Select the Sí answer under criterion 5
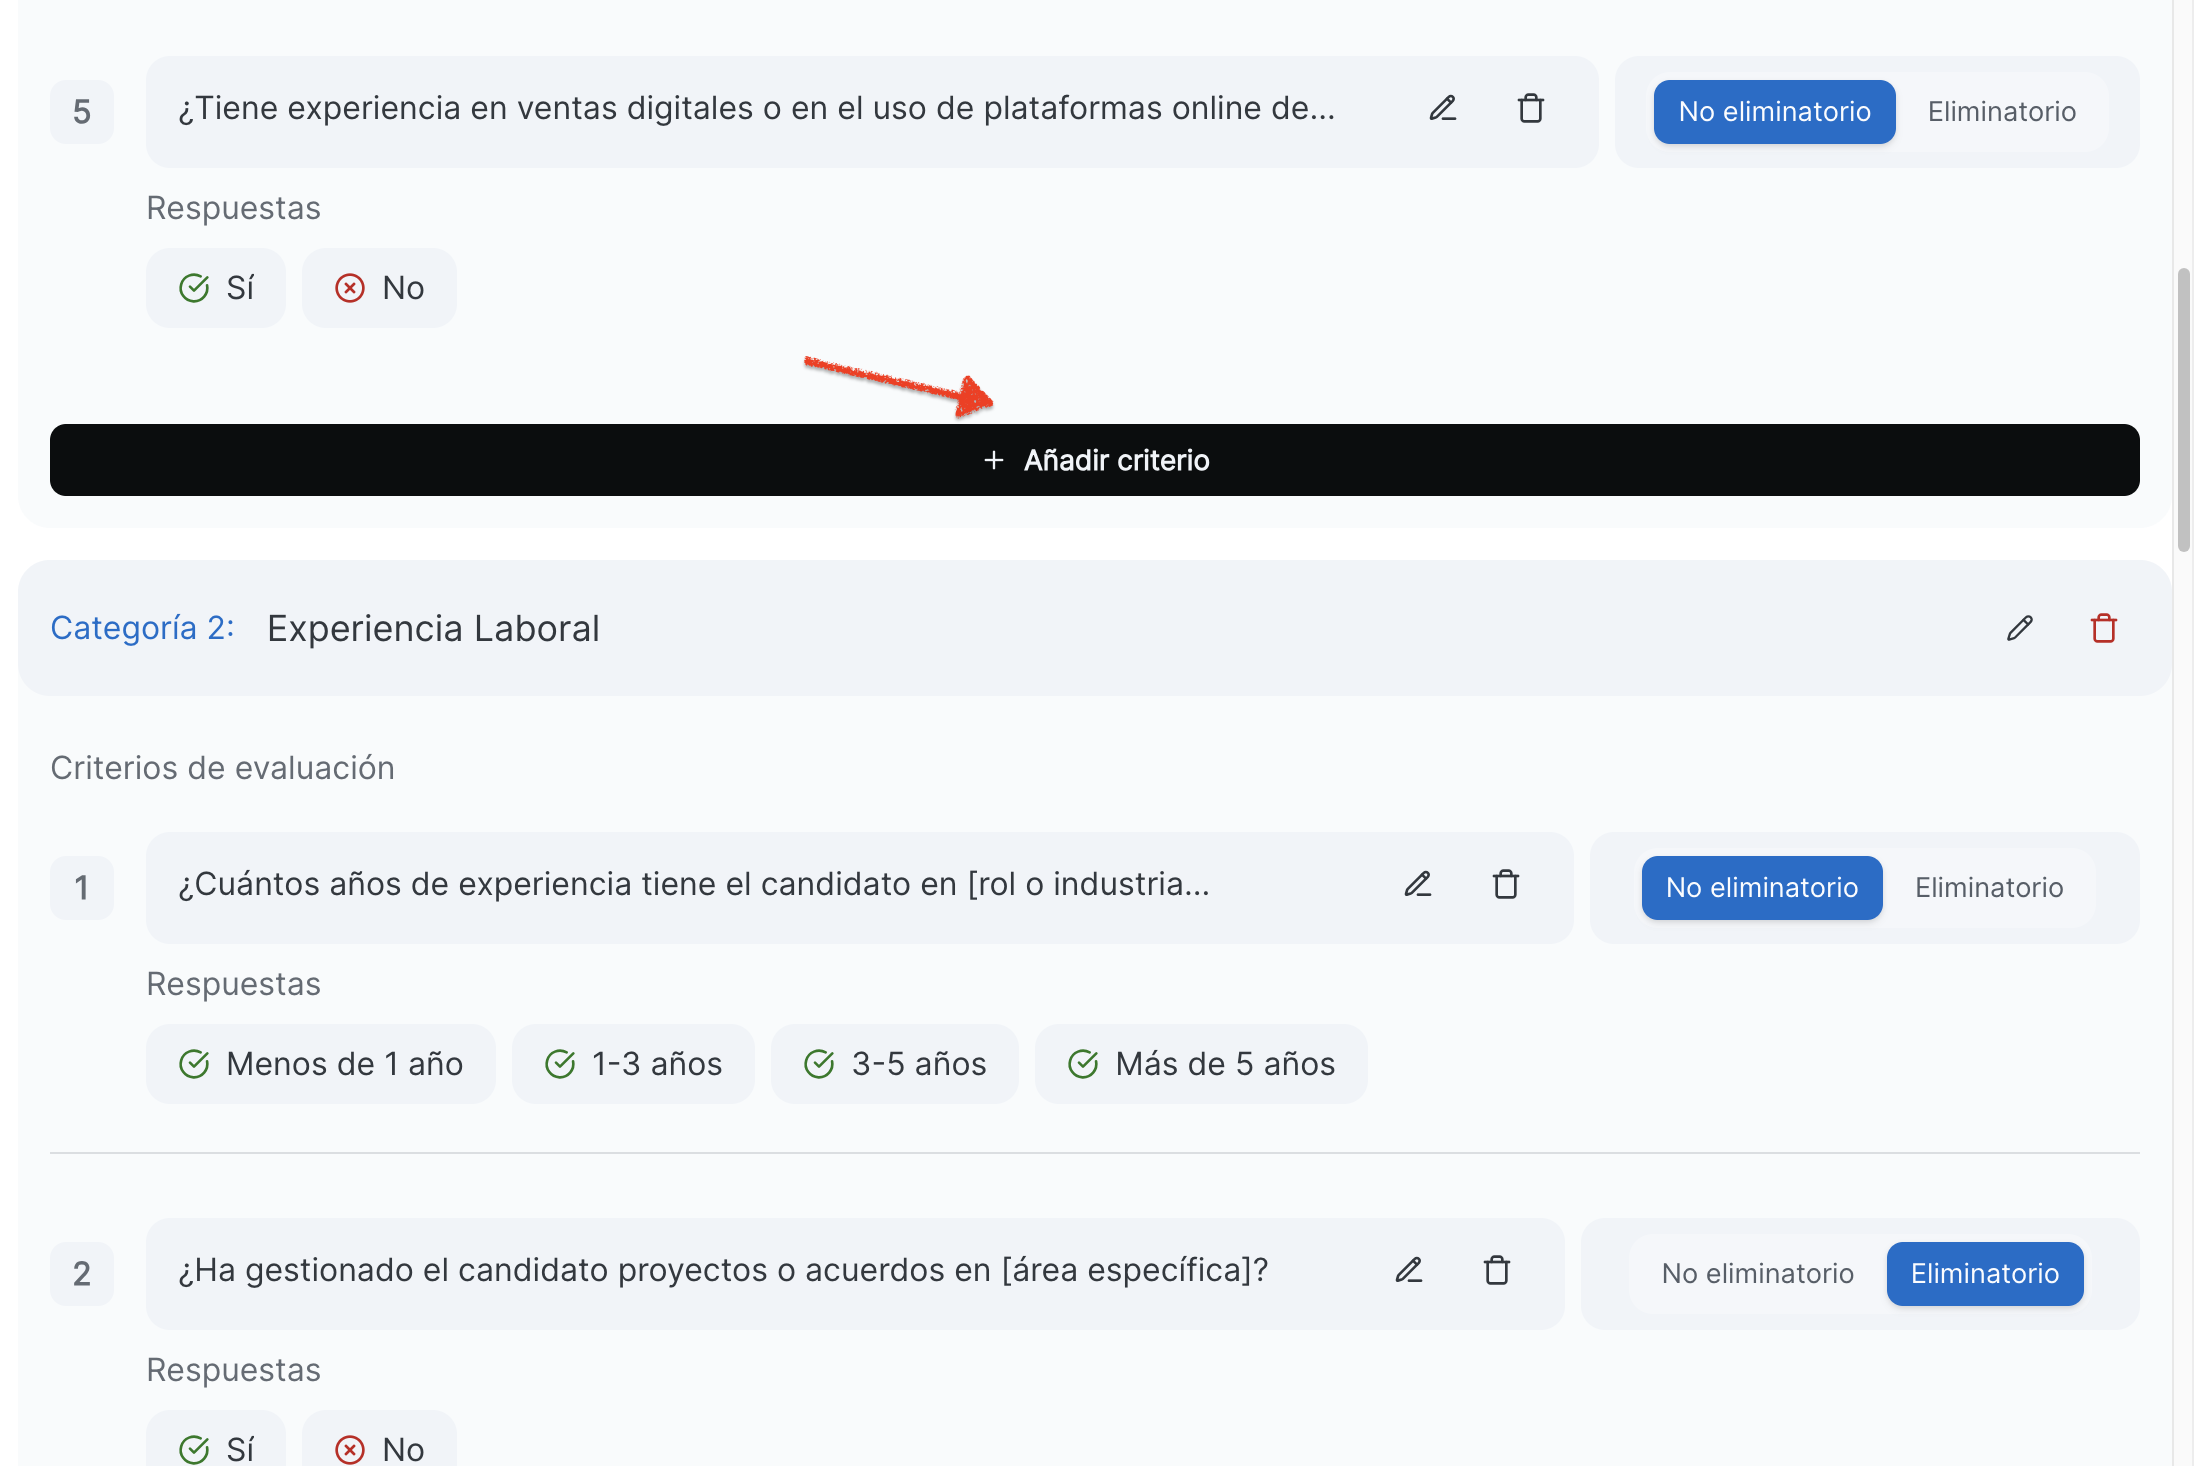This screenshot has height=1466, width=2204. tap(216, 288)
